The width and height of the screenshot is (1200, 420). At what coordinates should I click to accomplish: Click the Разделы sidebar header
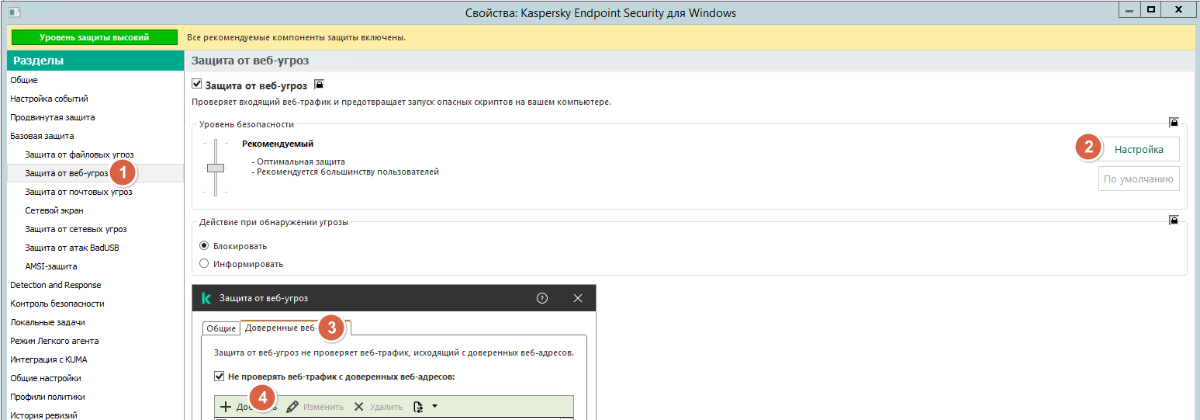[93, 61]
